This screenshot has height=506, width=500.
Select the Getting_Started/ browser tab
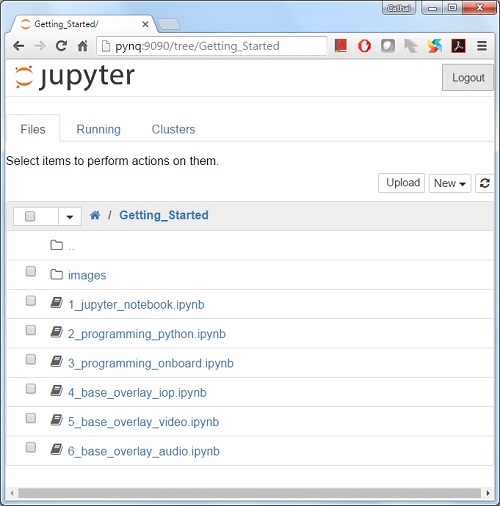tap(82, 24)
